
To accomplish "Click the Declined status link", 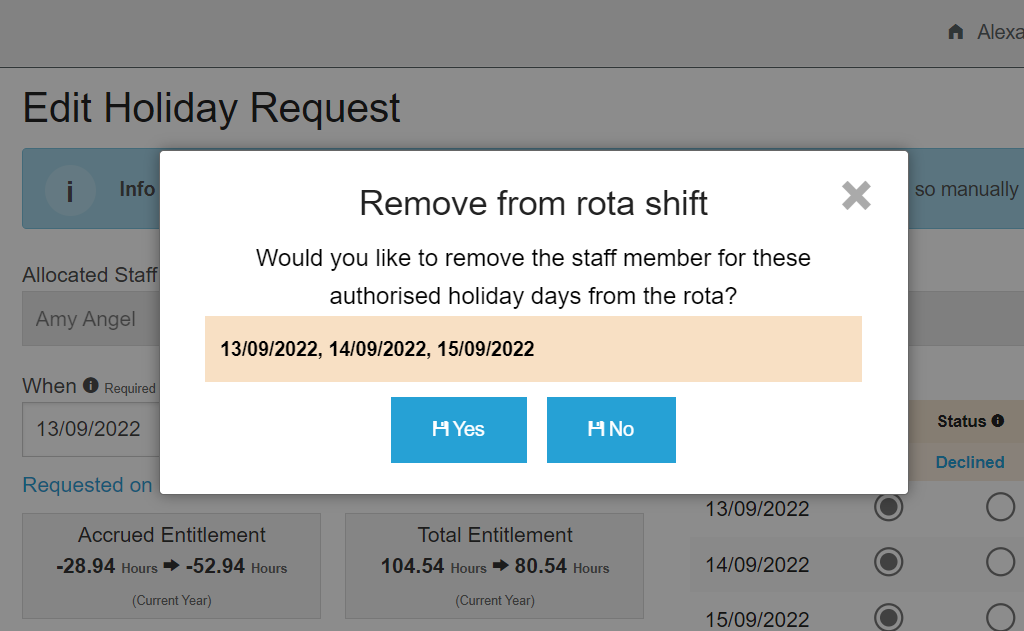I will tap(969, 462).
